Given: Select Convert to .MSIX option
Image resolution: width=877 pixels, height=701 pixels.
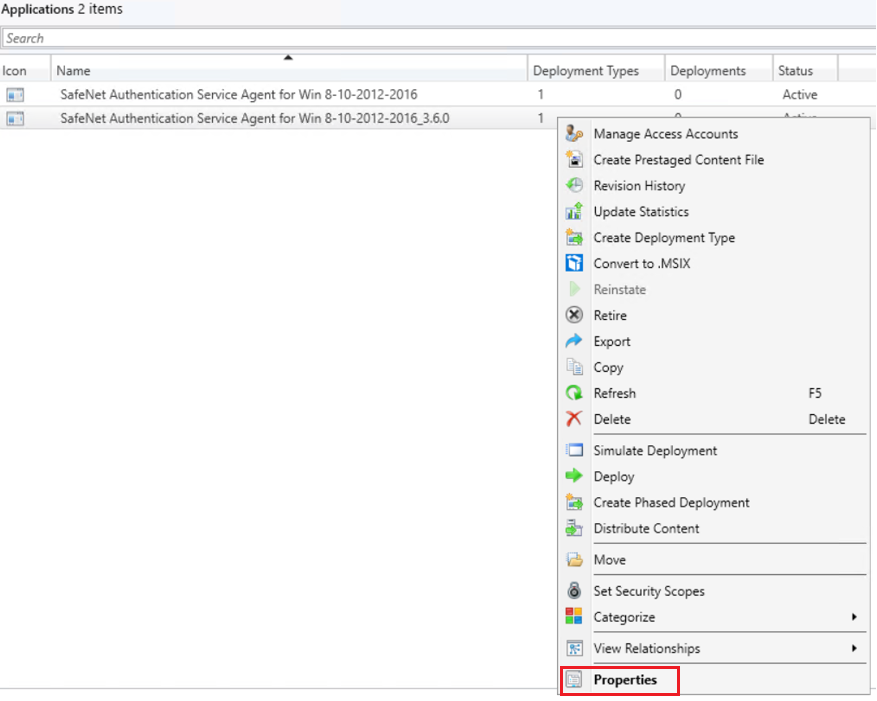Looking at the screenshot, I should click(x=714, y=263).
